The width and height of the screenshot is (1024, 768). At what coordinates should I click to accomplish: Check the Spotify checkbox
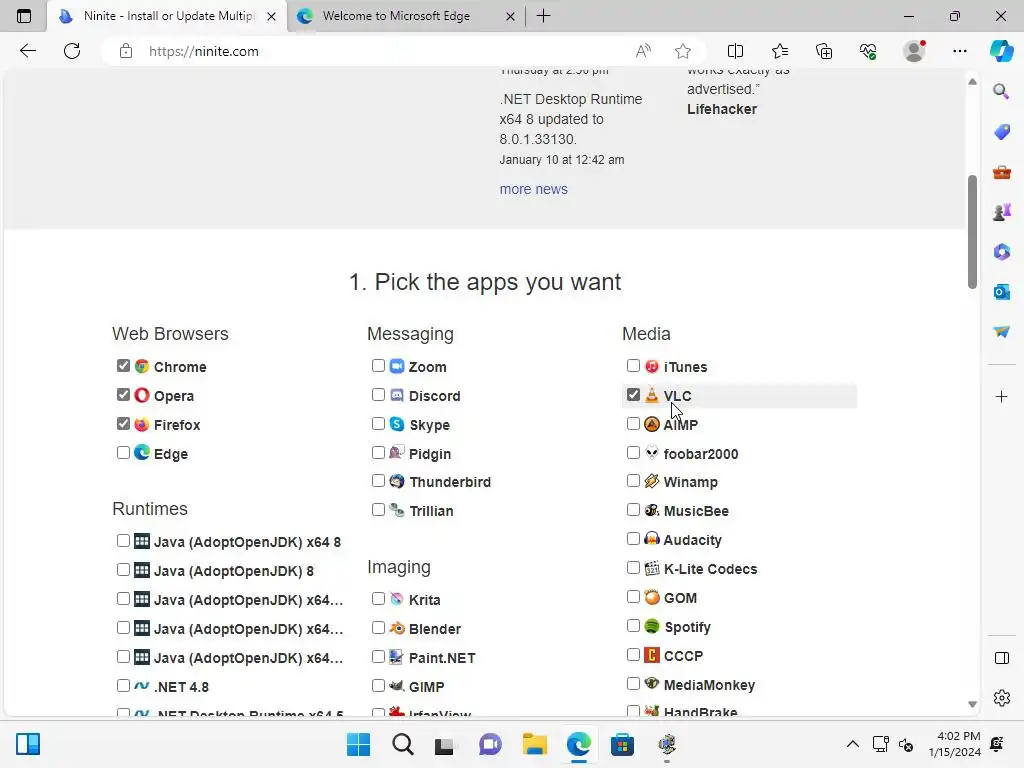633,626
